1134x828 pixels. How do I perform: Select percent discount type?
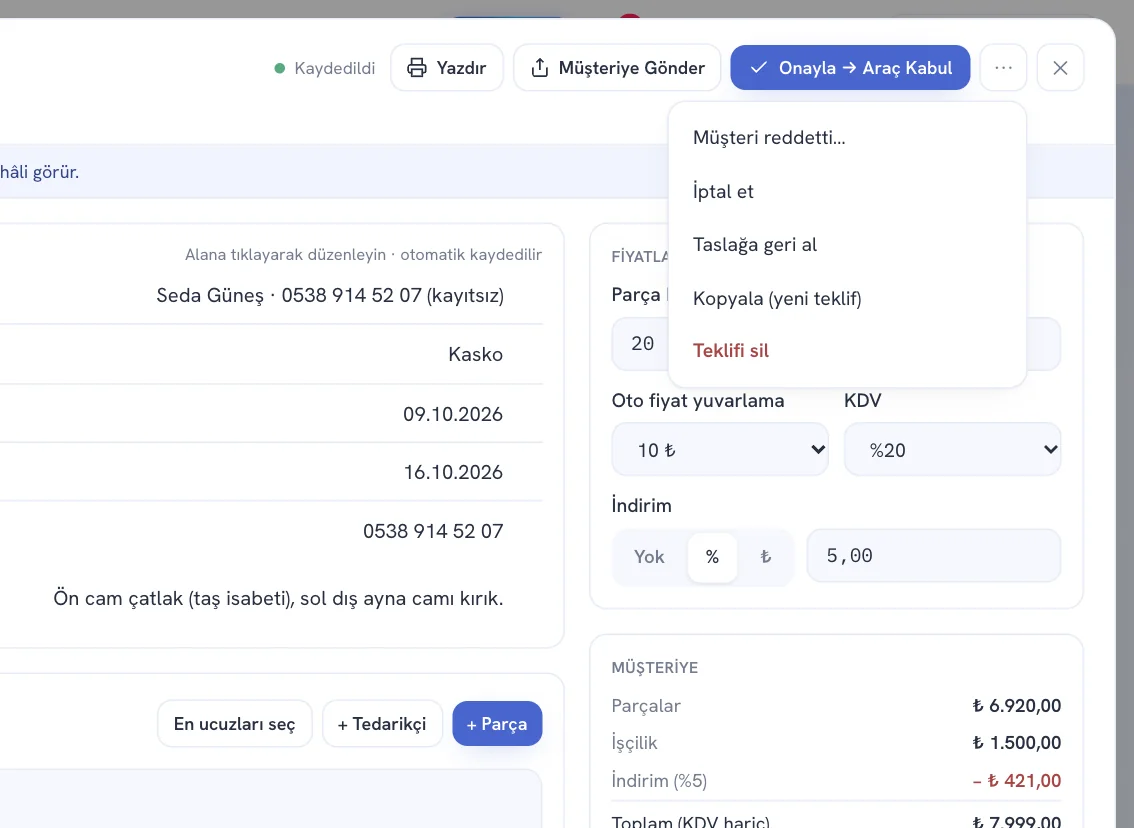[712, 557]
